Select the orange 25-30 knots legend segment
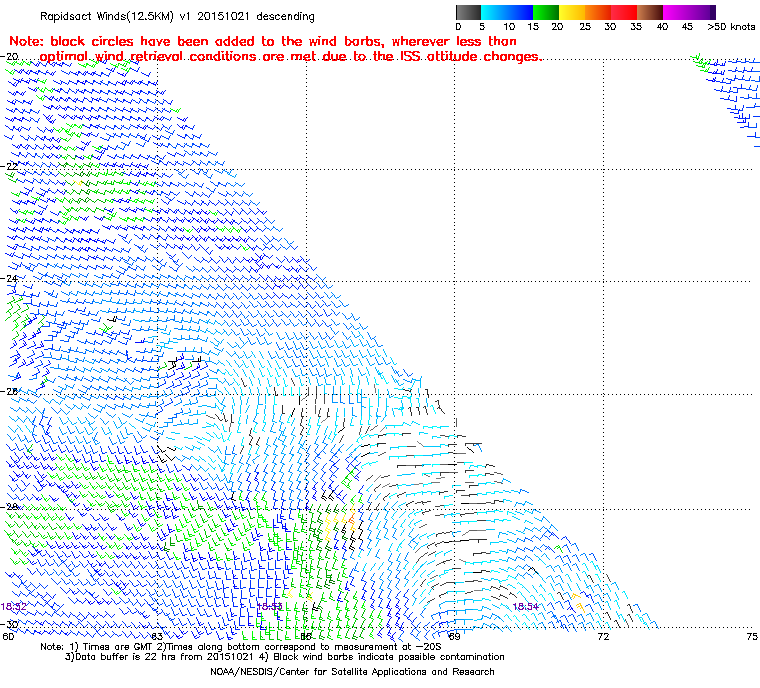Screen dimensions: 760x688 [598, 12]
